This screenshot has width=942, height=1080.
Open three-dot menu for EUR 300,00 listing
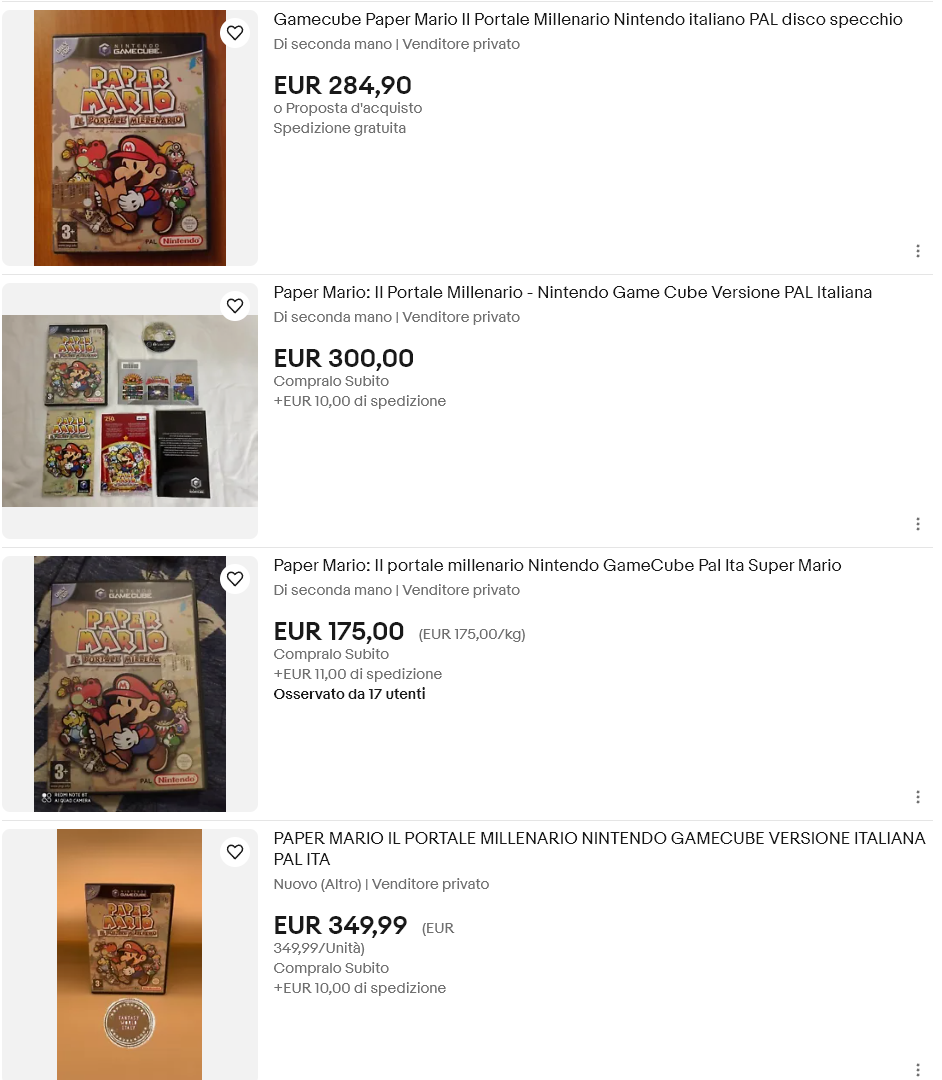917,524
